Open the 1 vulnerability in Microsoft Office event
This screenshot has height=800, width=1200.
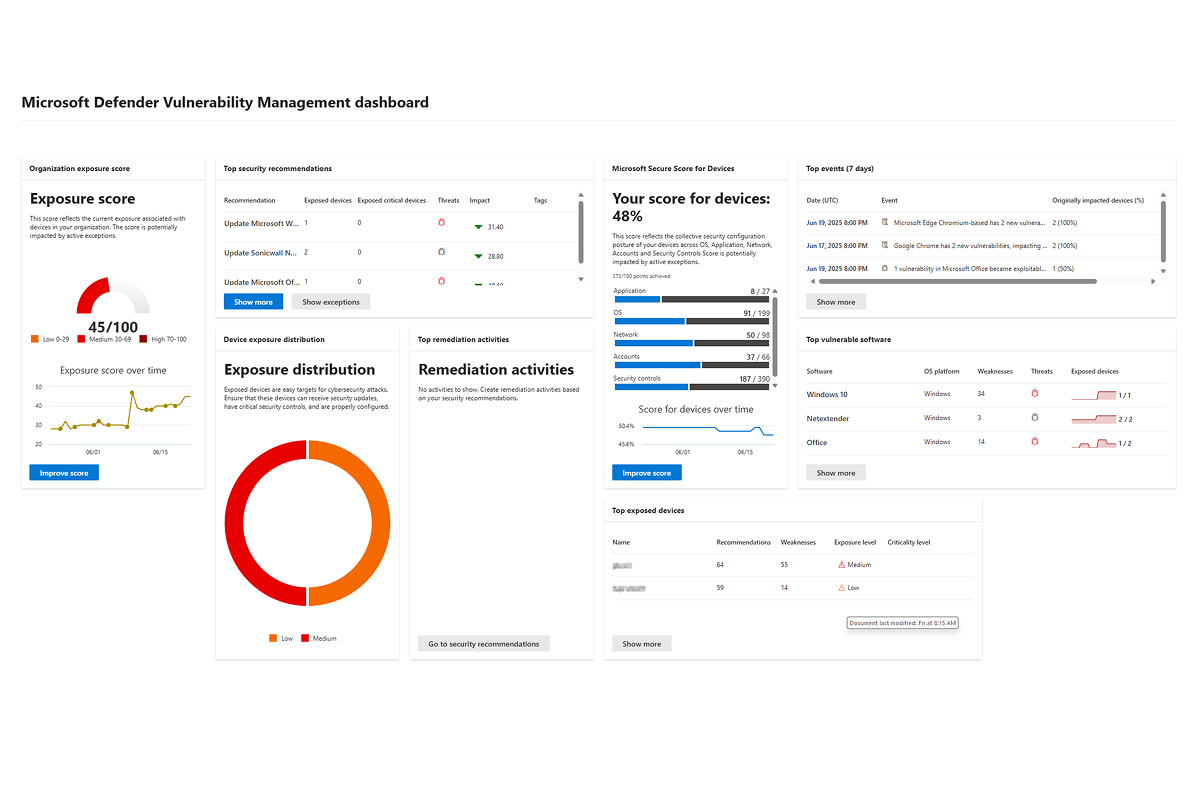[x=969, y=269]
